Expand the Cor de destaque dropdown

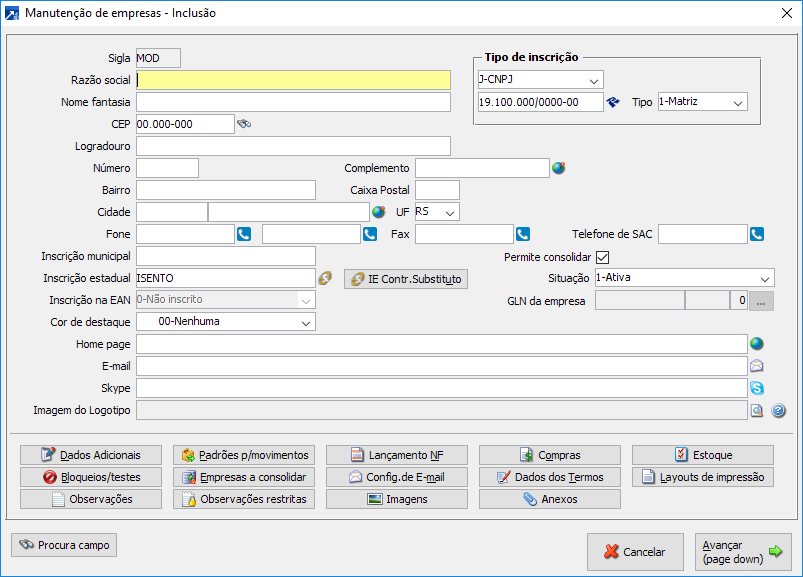[304, 322]
